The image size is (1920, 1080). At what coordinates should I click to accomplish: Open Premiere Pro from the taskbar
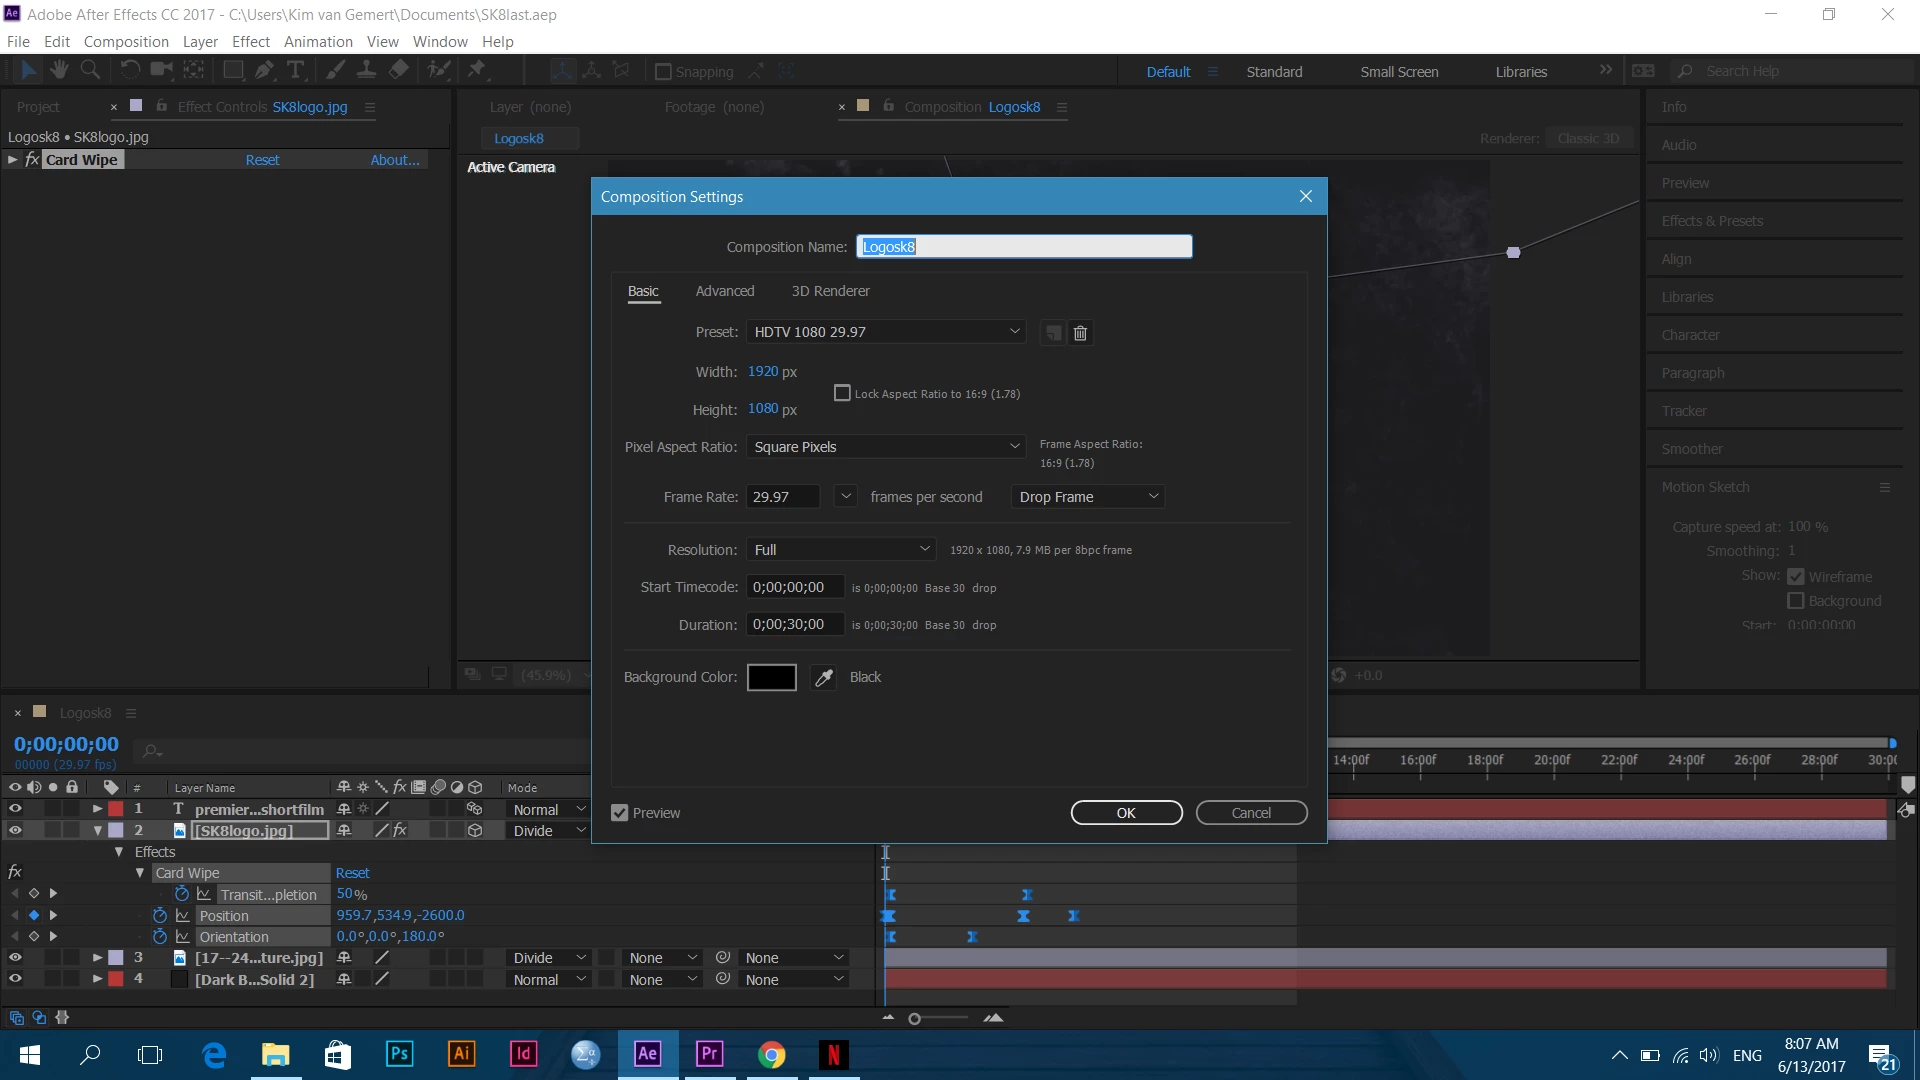709,1054
